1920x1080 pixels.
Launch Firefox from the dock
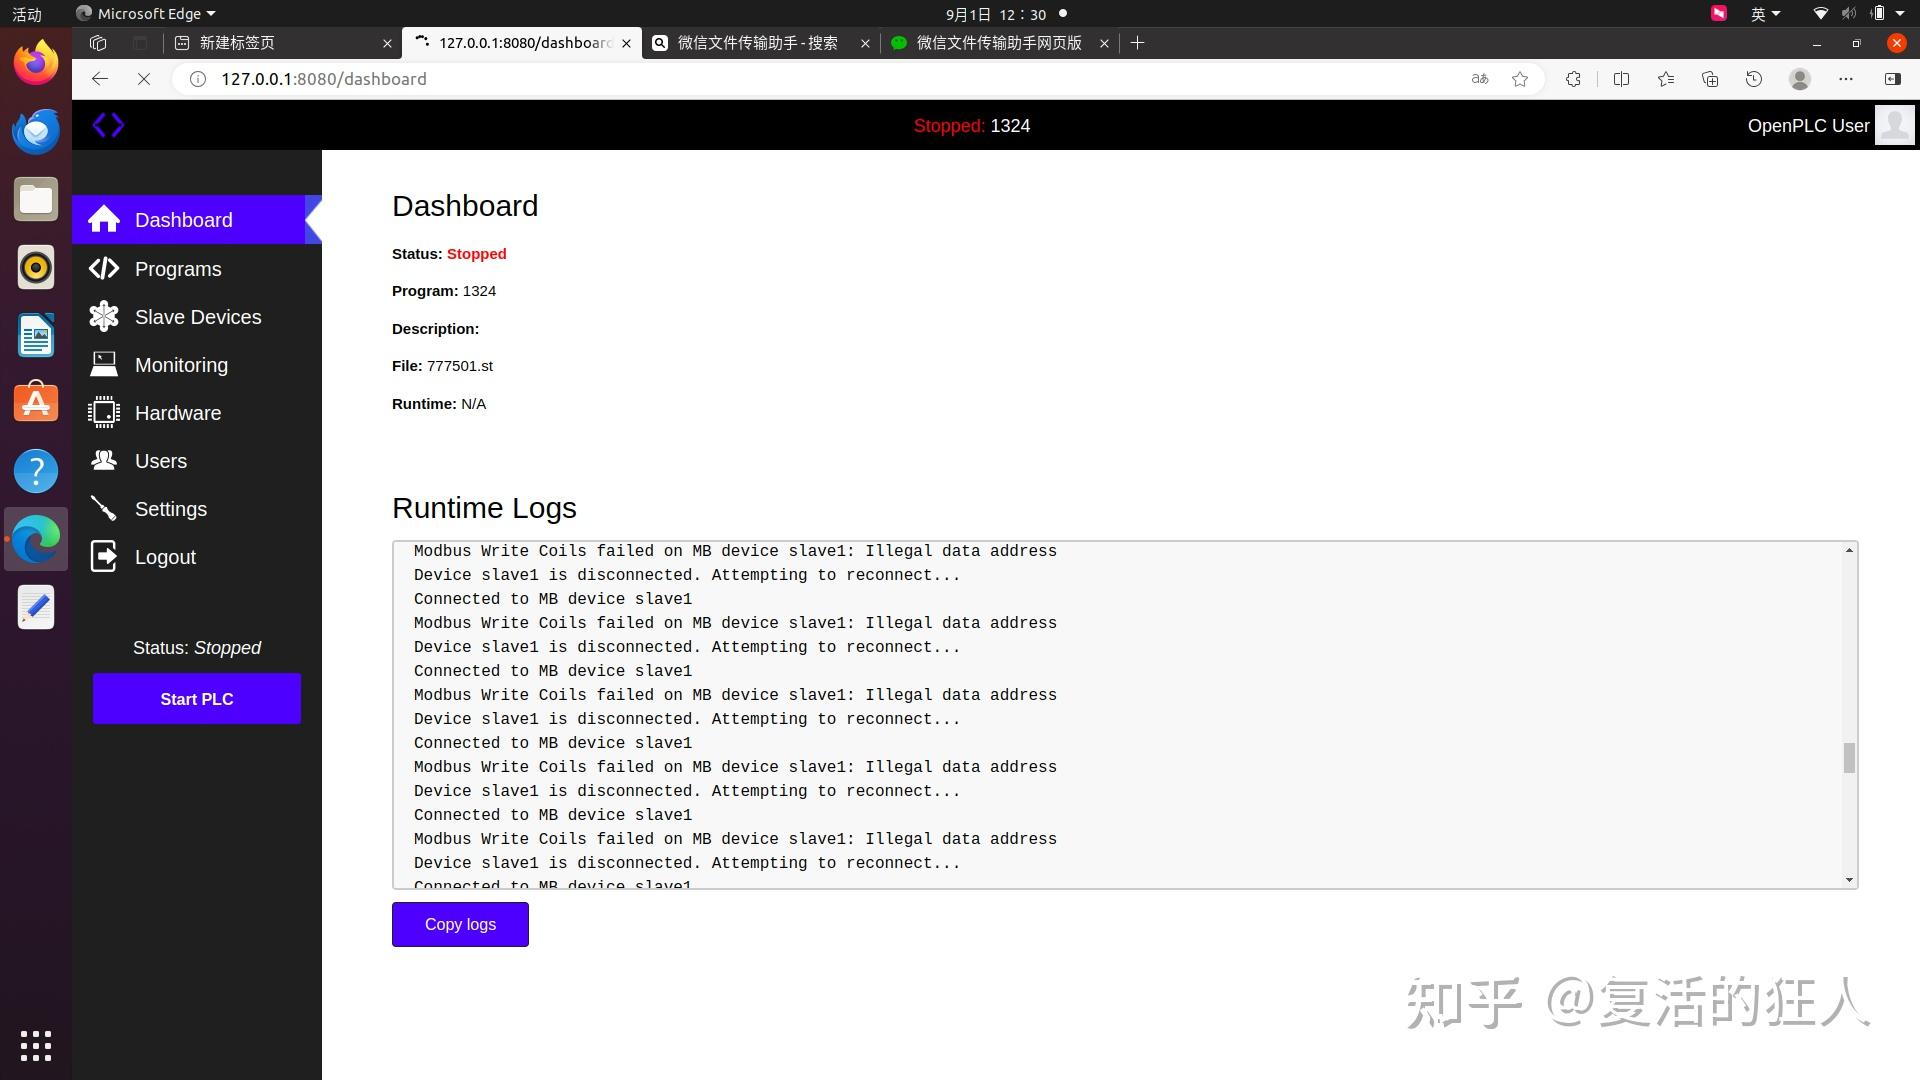(35, 62)
